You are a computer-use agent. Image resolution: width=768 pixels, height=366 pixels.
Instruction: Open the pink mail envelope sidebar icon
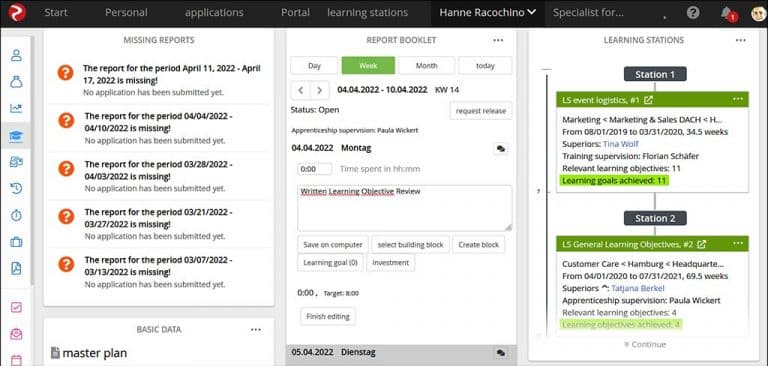[16, 334]
